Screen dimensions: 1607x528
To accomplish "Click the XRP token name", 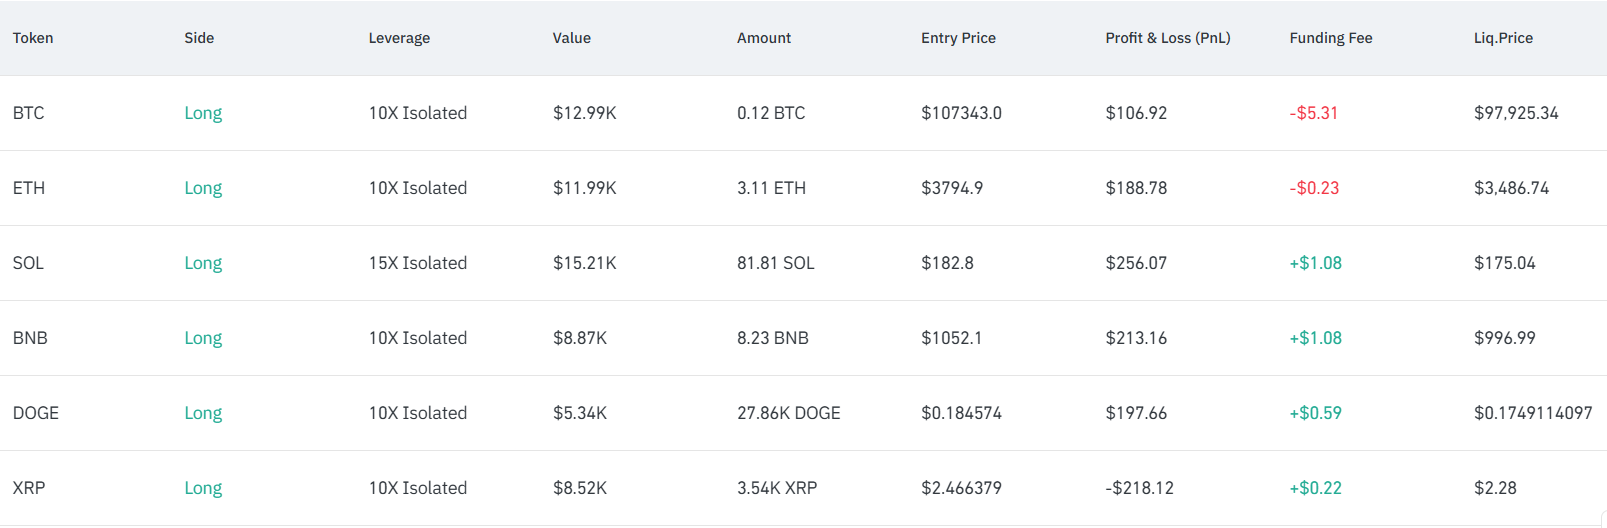I will coord(29,488).
